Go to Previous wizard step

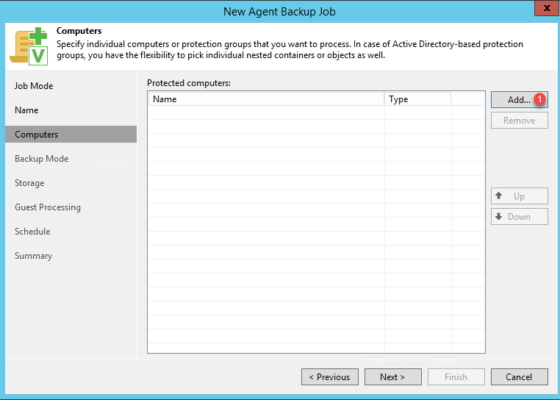coord(330,377)
